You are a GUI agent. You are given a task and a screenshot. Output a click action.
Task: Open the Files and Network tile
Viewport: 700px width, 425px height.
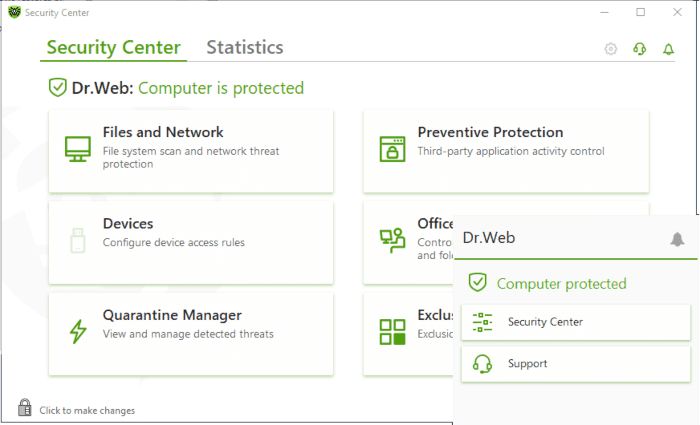point(190,151)
